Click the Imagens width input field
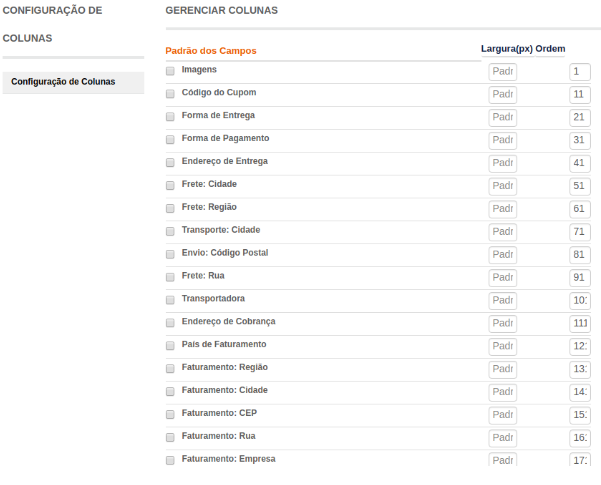 point(503,72)
